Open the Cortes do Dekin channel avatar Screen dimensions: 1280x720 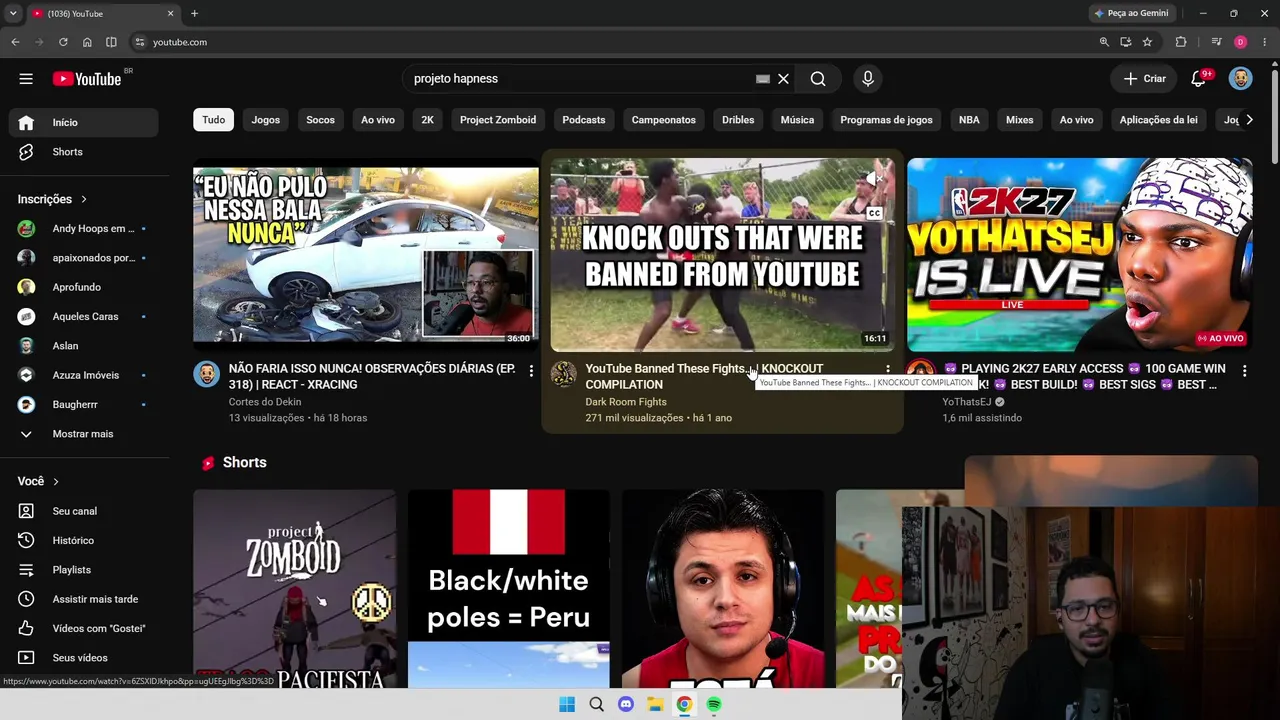[x=206, y=374]
